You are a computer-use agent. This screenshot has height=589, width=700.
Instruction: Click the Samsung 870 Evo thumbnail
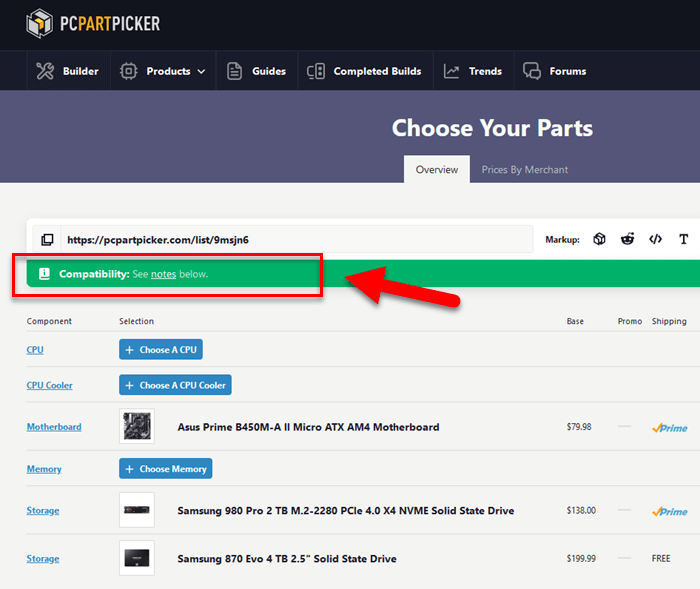[137, 558]
